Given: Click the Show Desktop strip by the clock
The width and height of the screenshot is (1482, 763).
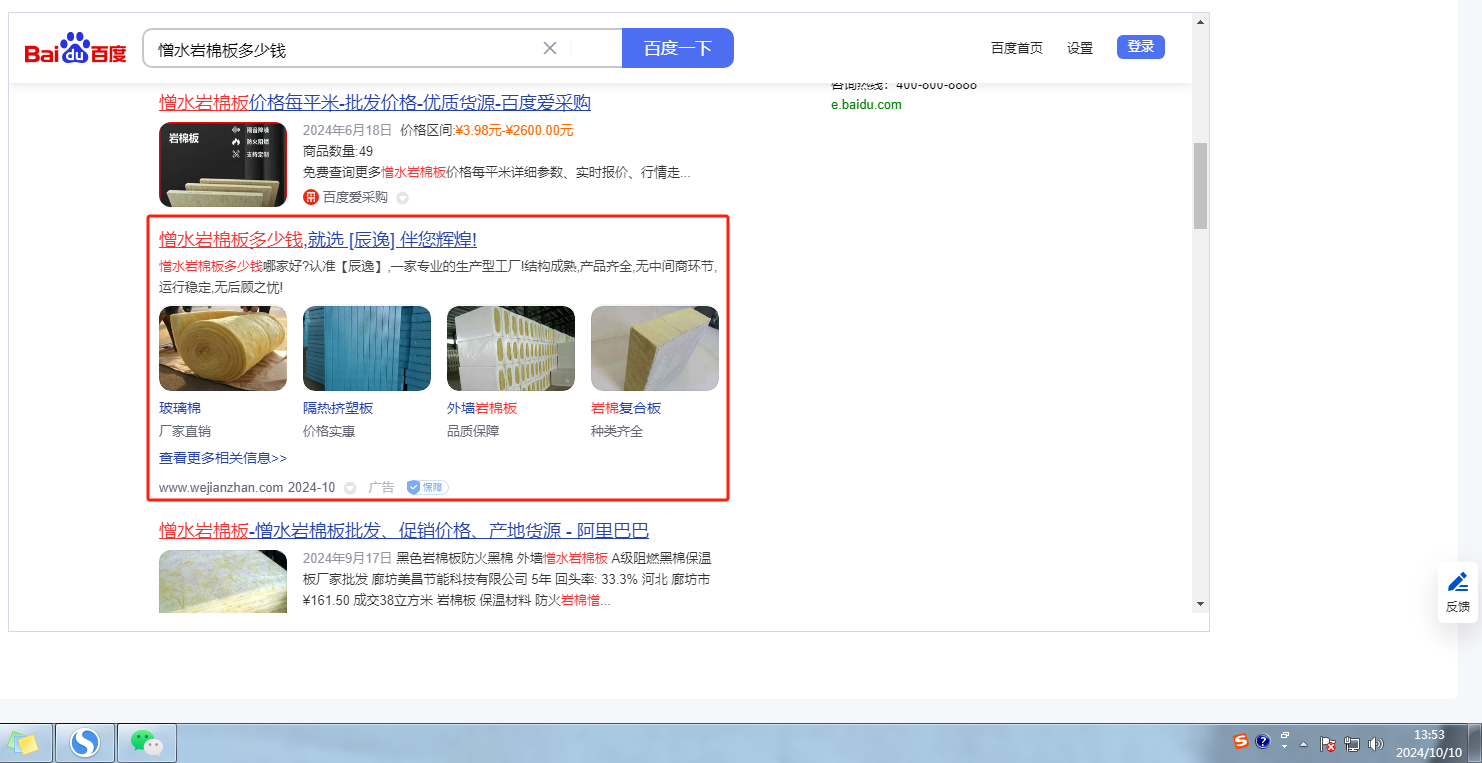Looking at the screenshot, I should (1475, 743).
